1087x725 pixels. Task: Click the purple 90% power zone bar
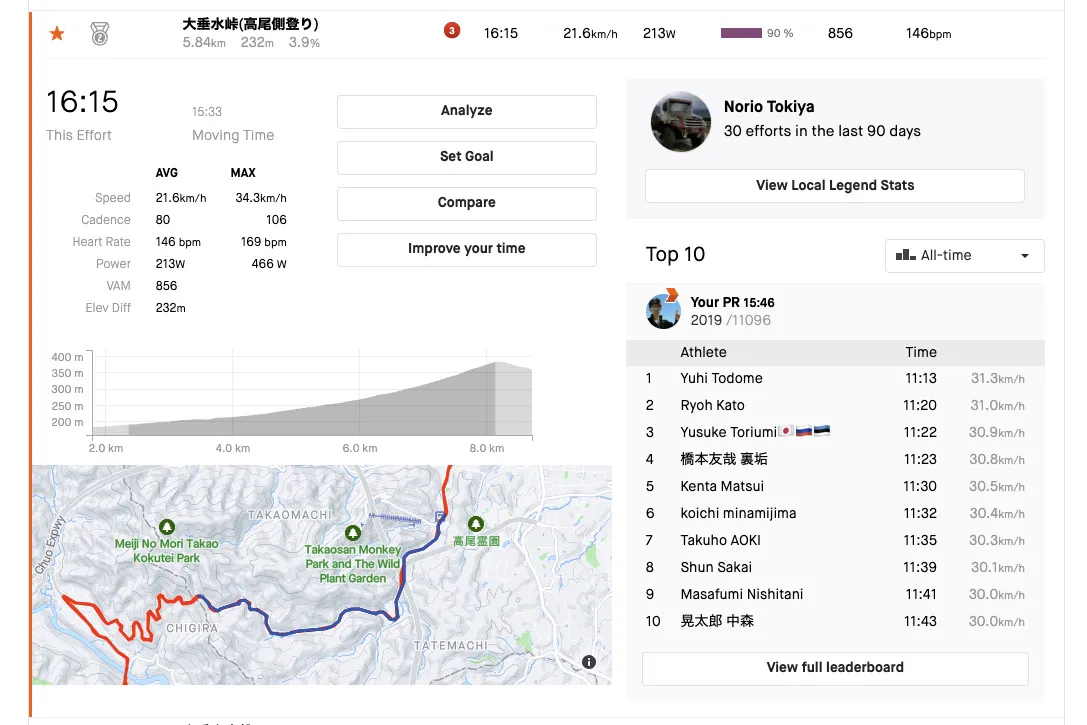pos(741,33)
